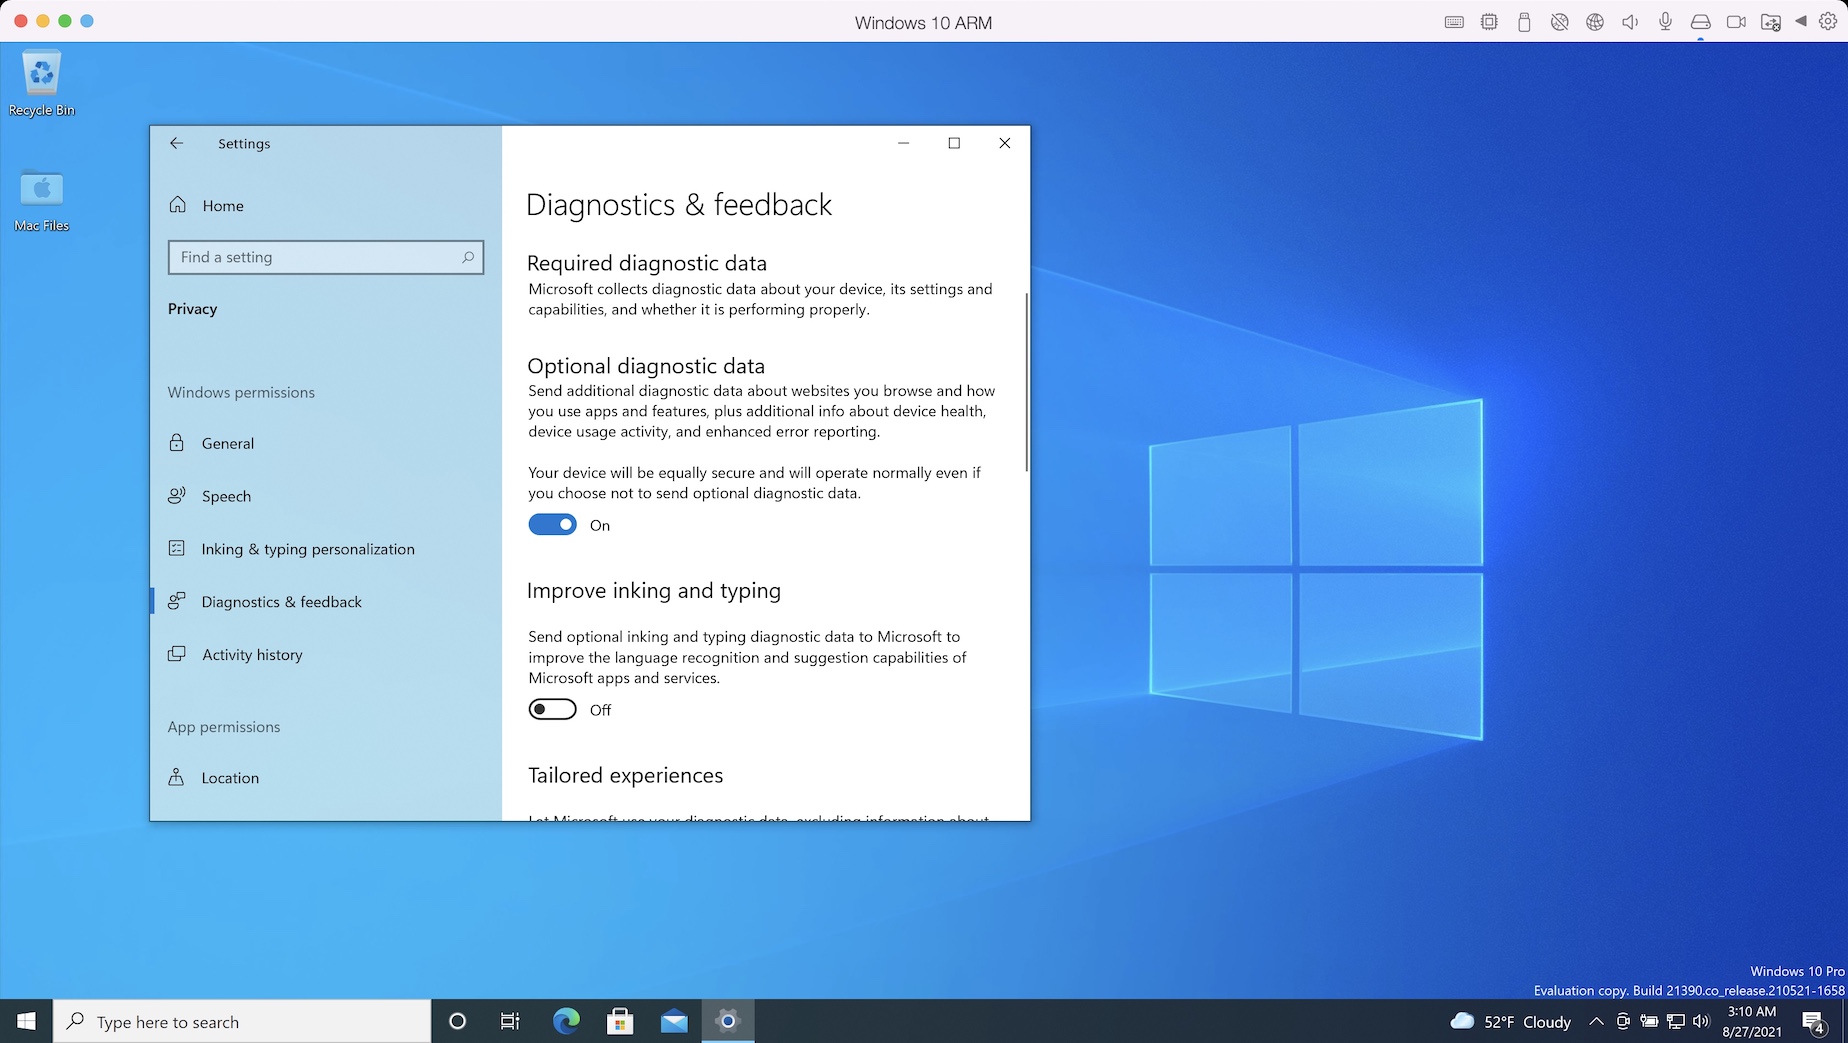Enable Improve inking and typing toggle
Image resolution: width=1848 pixels, height=1043 pixels.
(x=552, y=710)
